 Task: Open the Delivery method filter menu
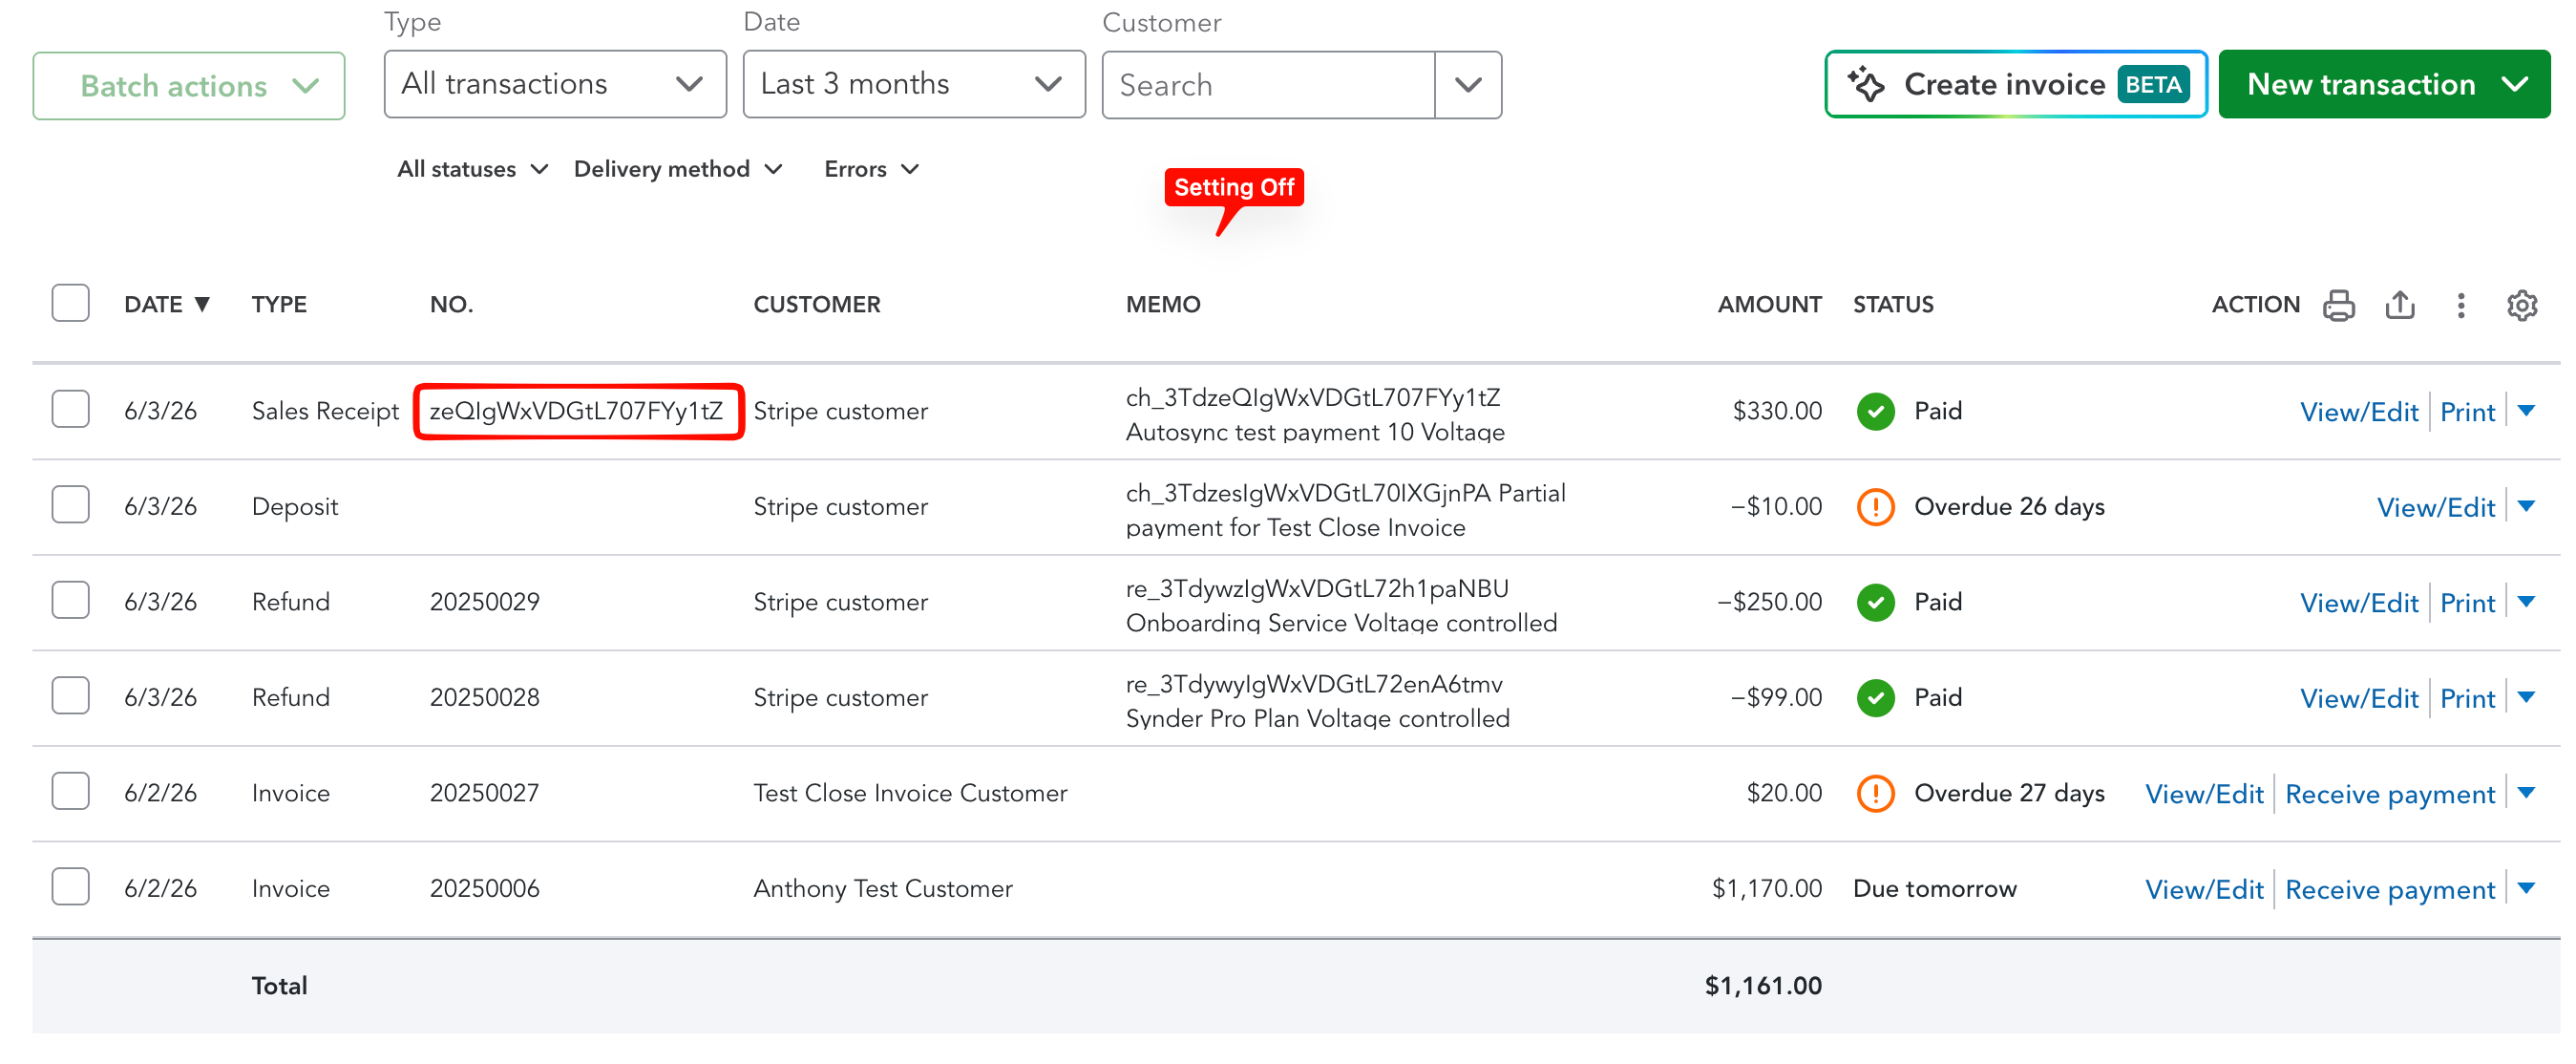click(678, 169)
